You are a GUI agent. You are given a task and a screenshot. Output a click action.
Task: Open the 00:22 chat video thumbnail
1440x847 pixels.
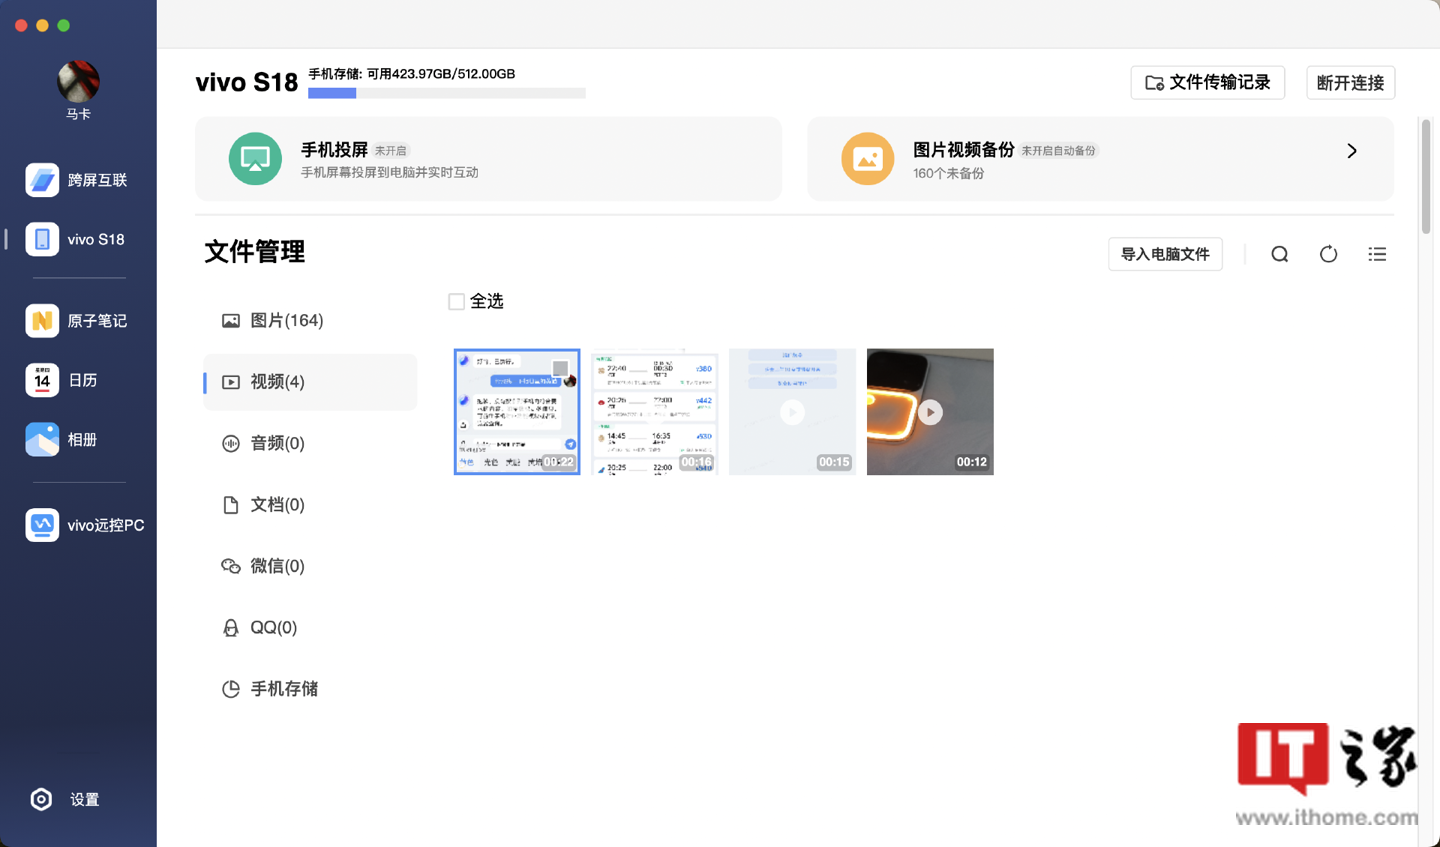[x=517, y=412]
